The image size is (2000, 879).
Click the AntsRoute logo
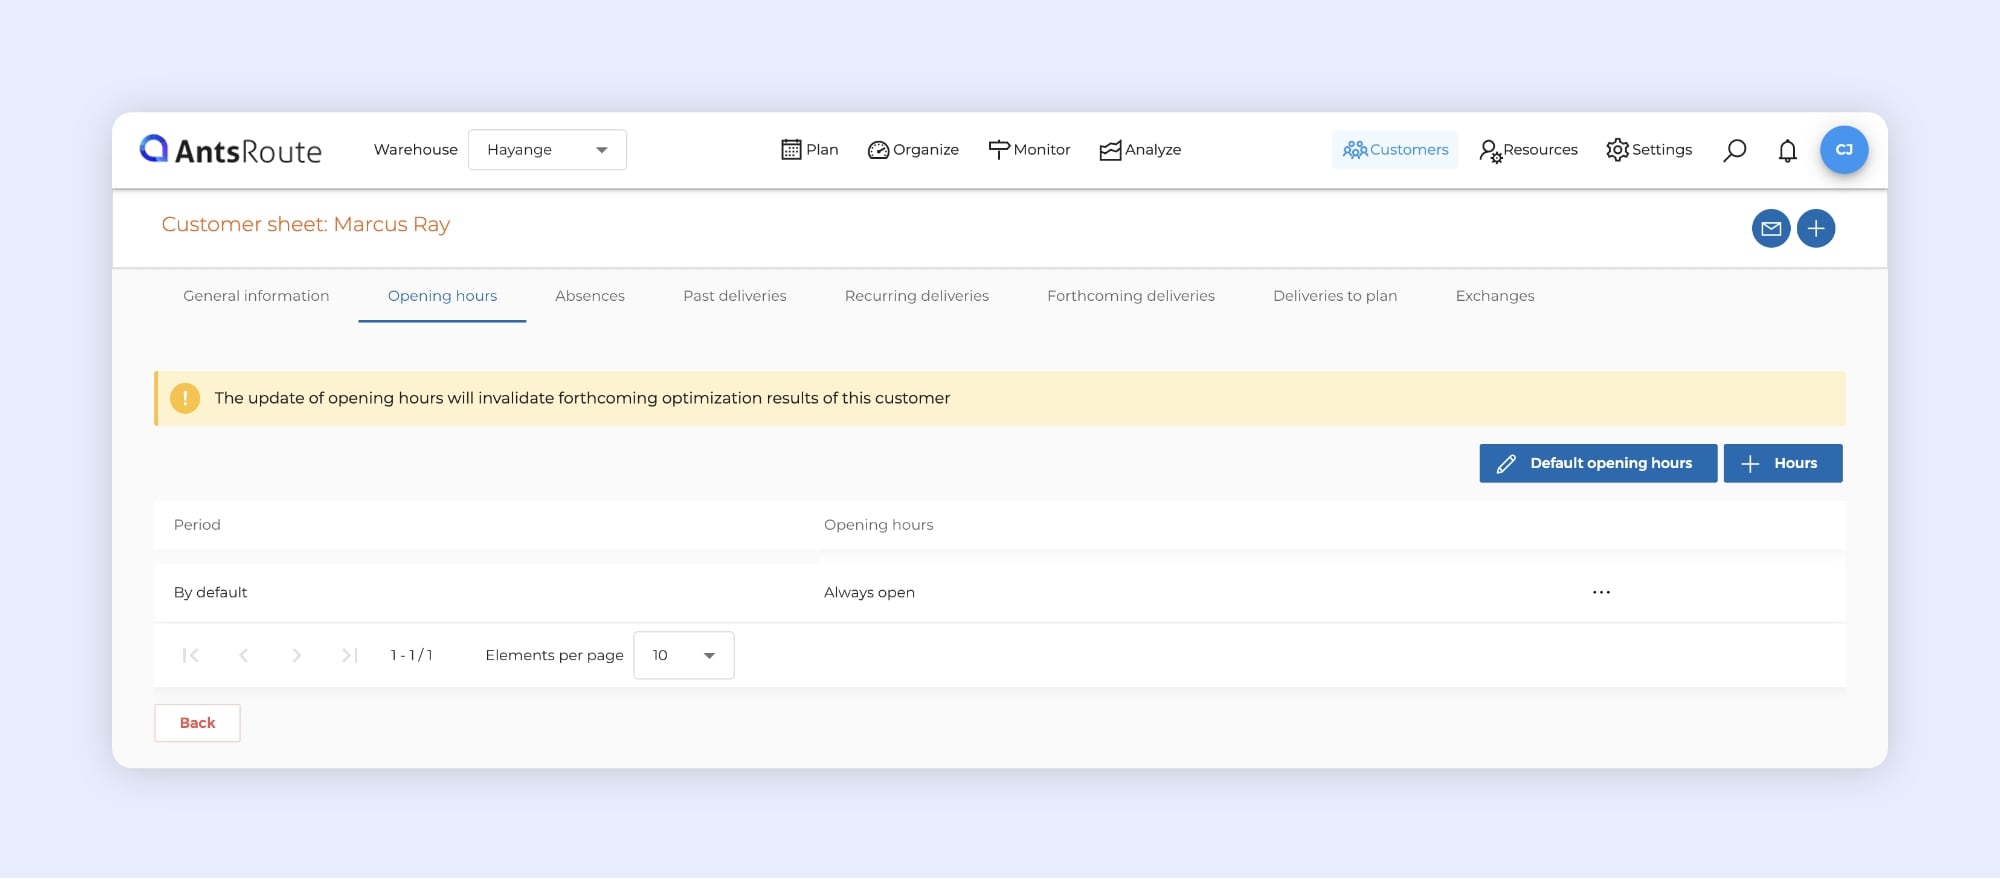[x=231, y=150]
